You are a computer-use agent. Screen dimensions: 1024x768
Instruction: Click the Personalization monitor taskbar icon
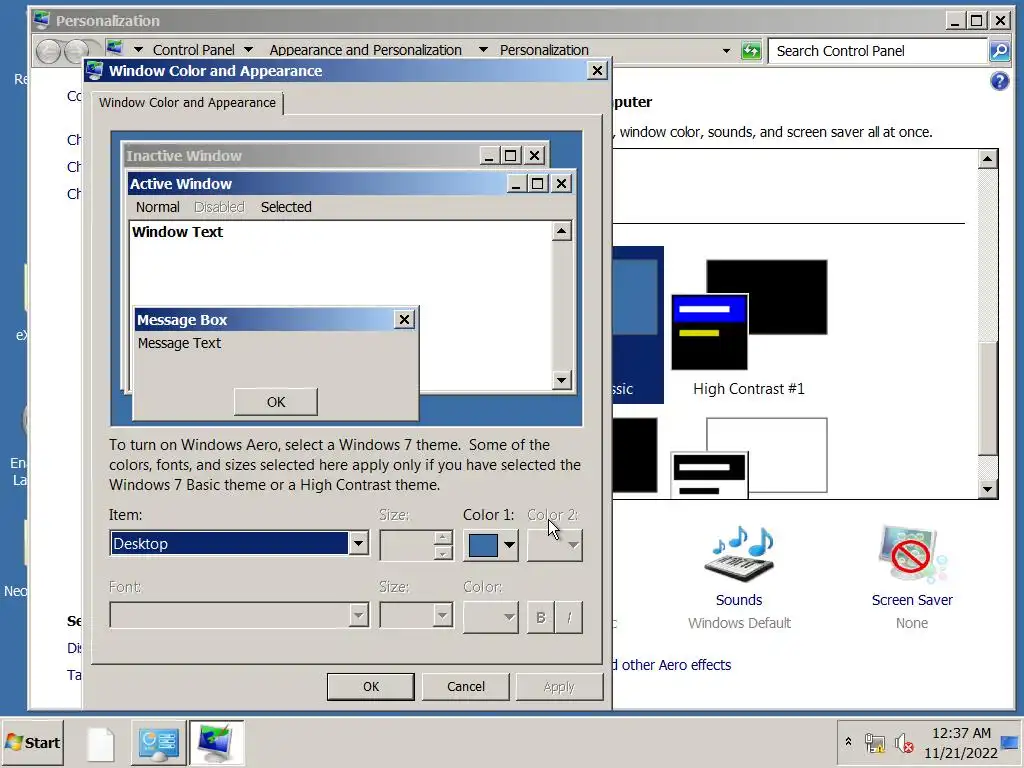pyautogui.click(x=216, y=743)
